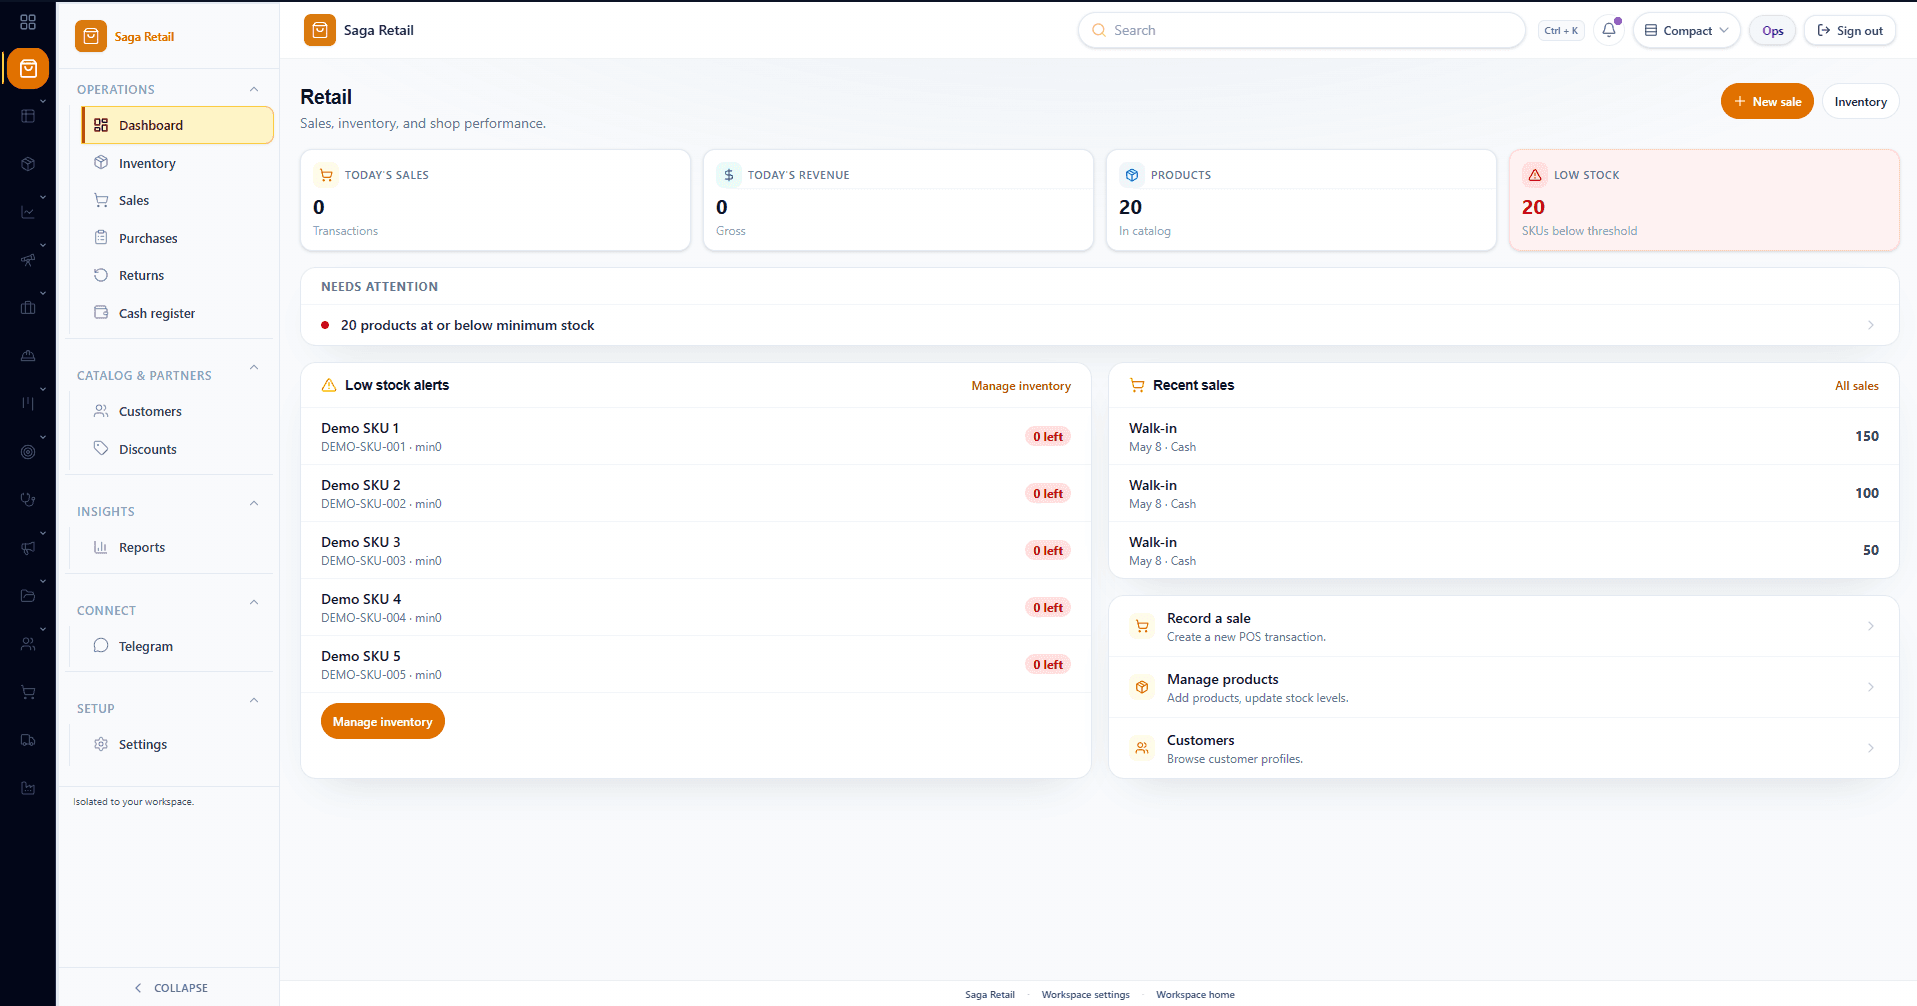Open the Compact density dropdown
The height and width of the screenshot is (1006, 1917).
(x=1687, y=30)
